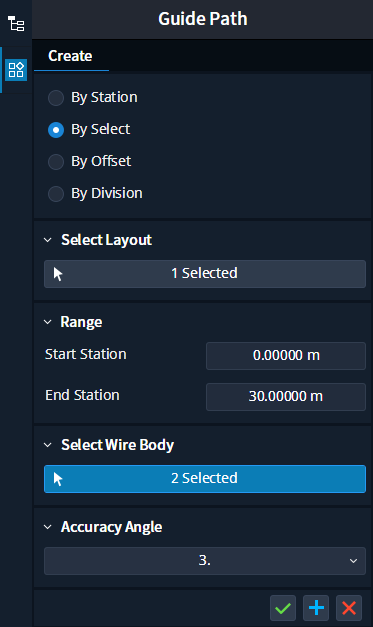The height and width of the screenshot is (627, 373).
Task: Collapse the Accuracy Angle section
Action: coord(48,527)
